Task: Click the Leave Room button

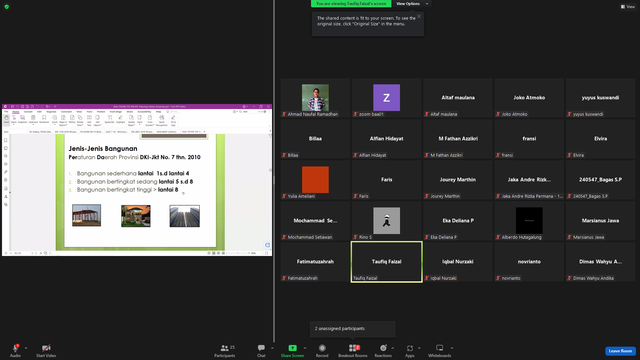Action: point(620,351)
